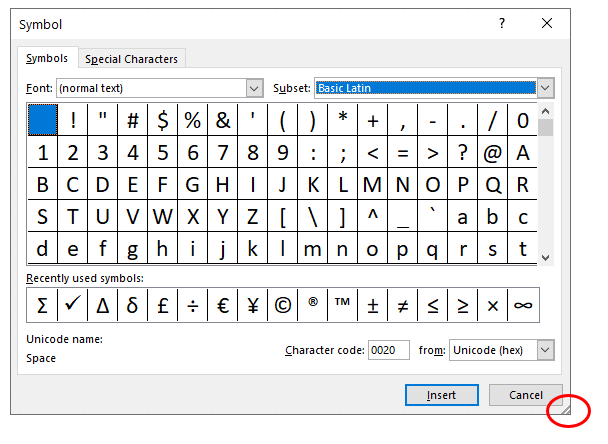The height and width of the screenshot is (444, 608).
Task: Open the Symbols tab
Action: pyautogui.click(x=47, y=59)
